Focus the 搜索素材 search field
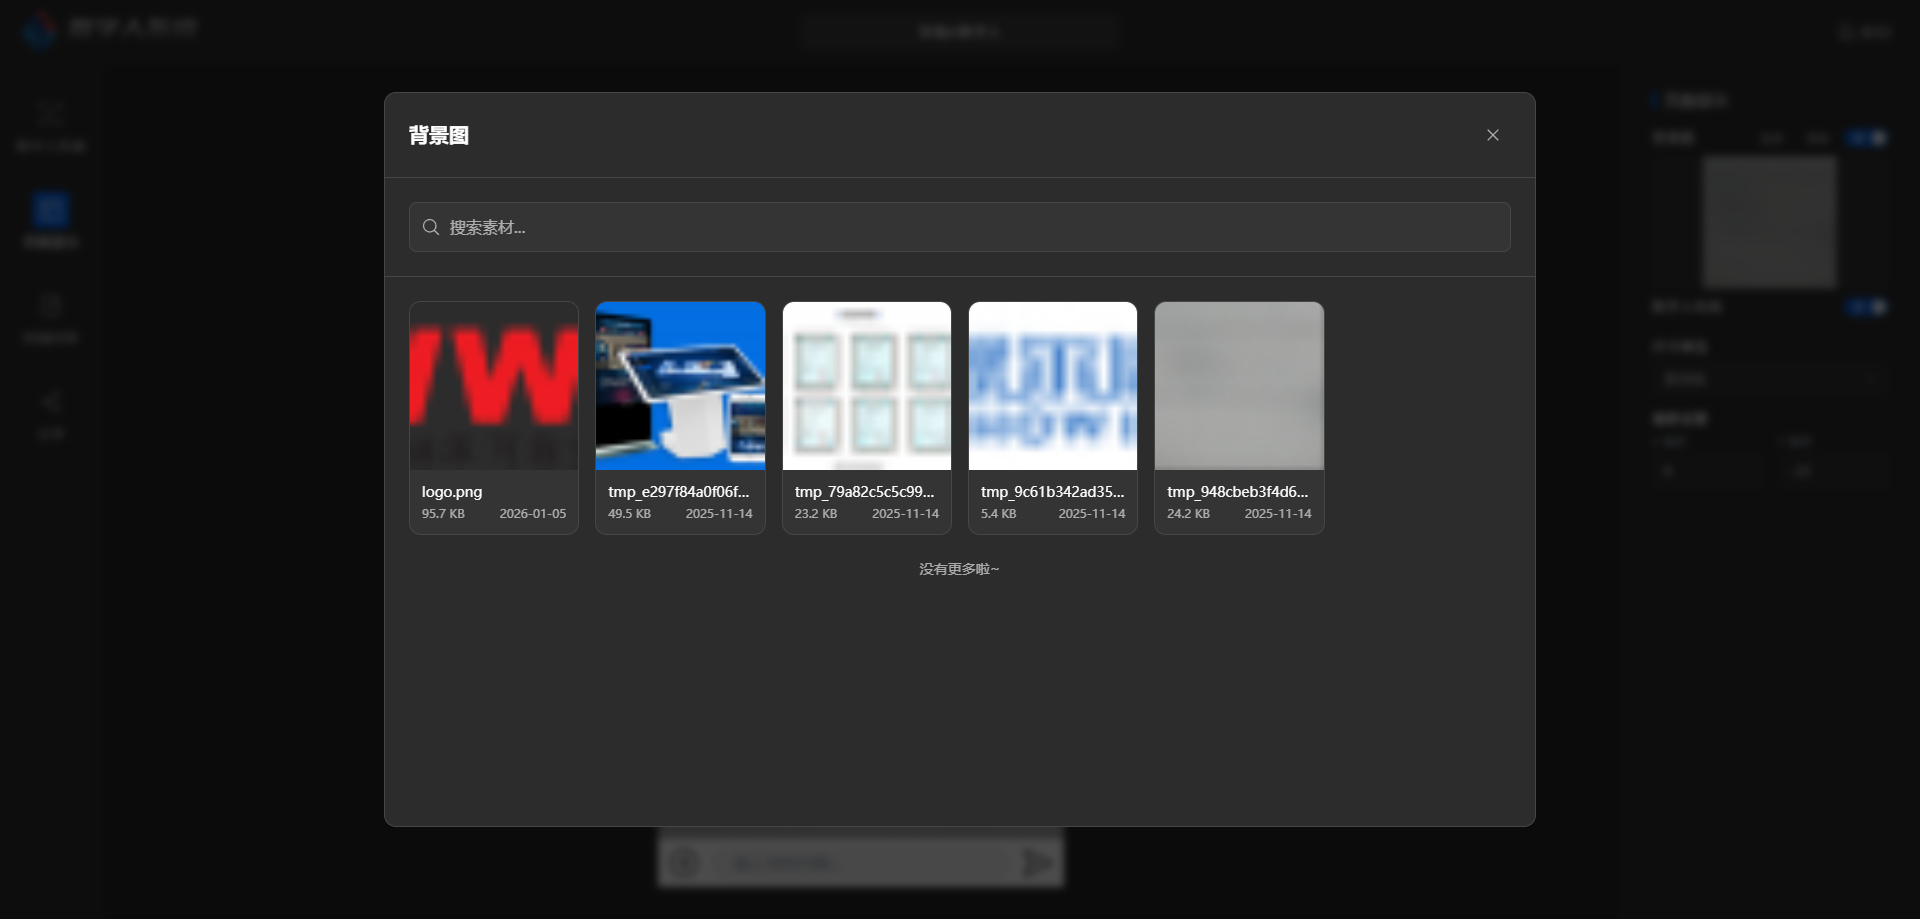This screenshot has width=1920, height=919. tap(960, 227)
